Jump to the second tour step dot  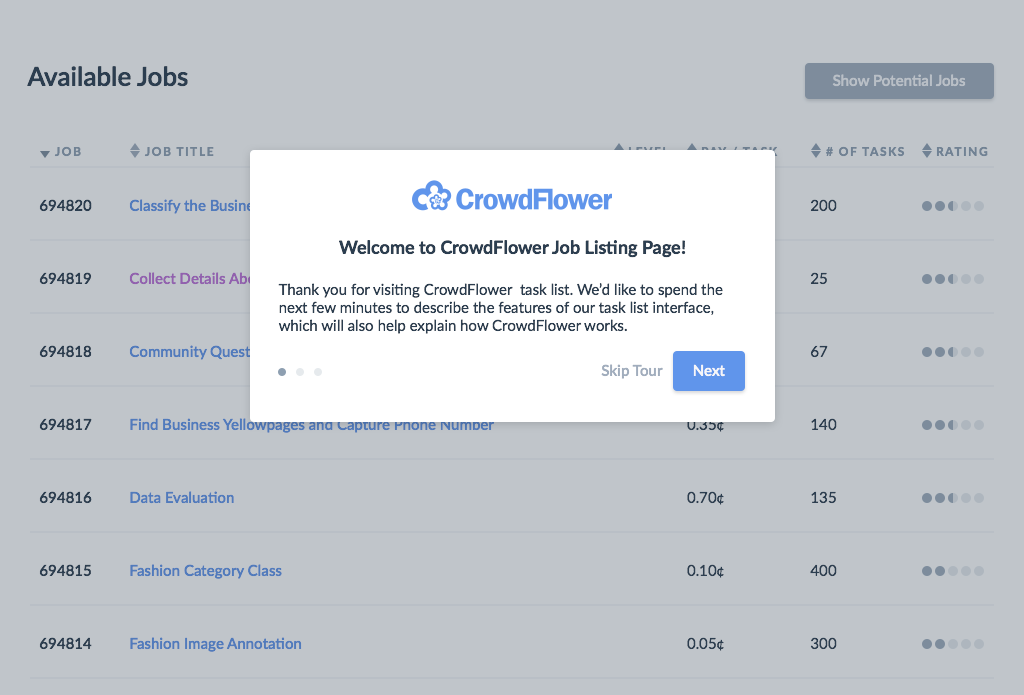300,372
